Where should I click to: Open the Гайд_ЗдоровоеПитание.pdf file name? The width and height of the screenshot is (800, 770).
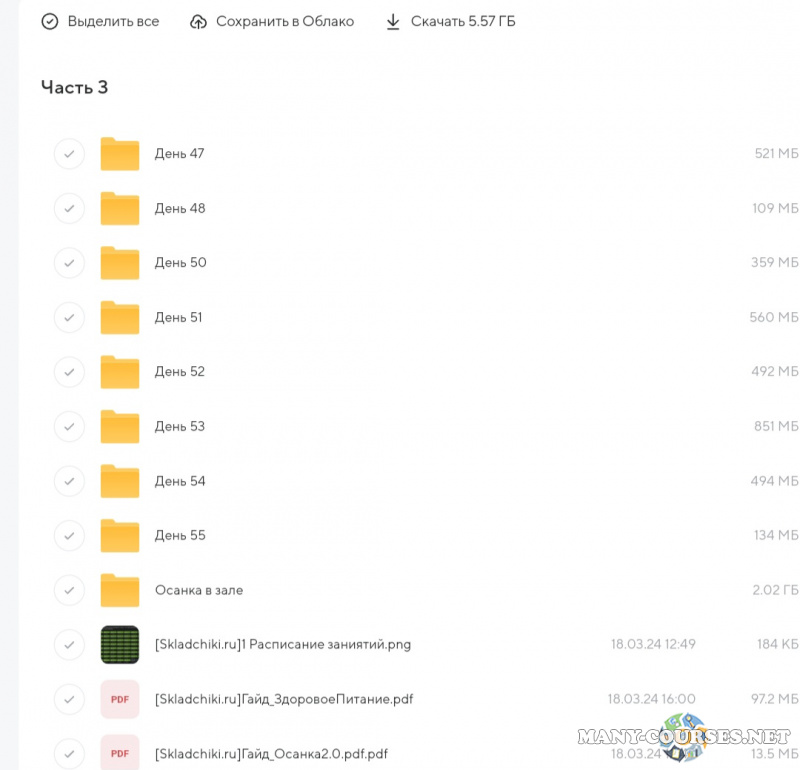(284, 699)
